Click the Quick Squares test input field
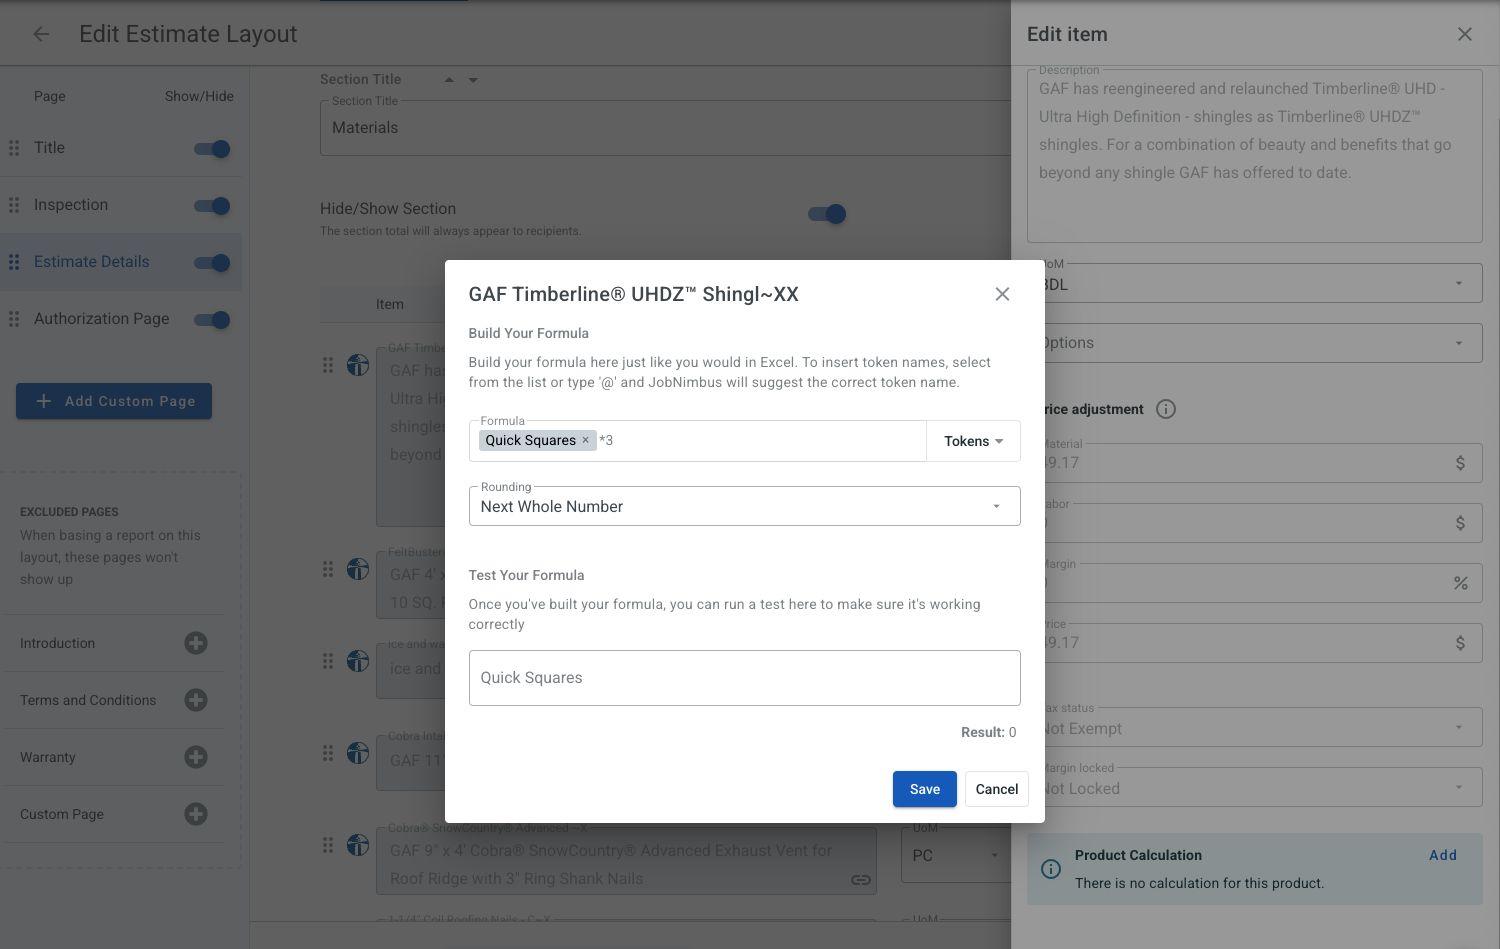The image size is (1500, 949). 744,678
